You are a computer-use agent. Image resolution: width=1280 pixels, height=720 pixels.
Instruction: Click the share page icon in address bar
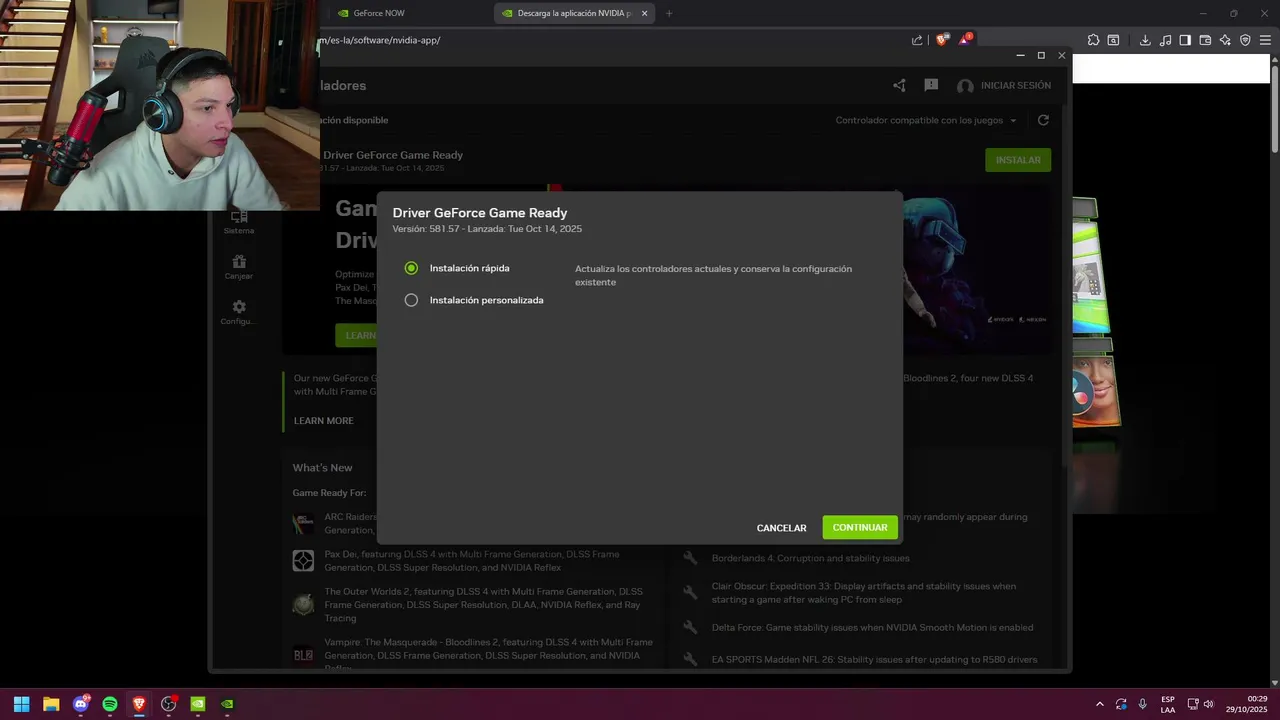click(x=917, y=40)
